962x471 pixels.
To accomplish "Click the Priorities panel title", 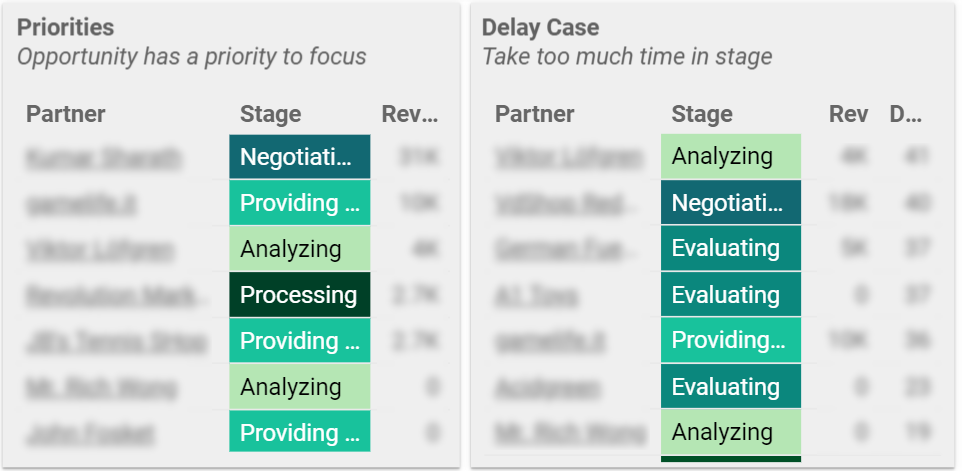I will 66,28.
